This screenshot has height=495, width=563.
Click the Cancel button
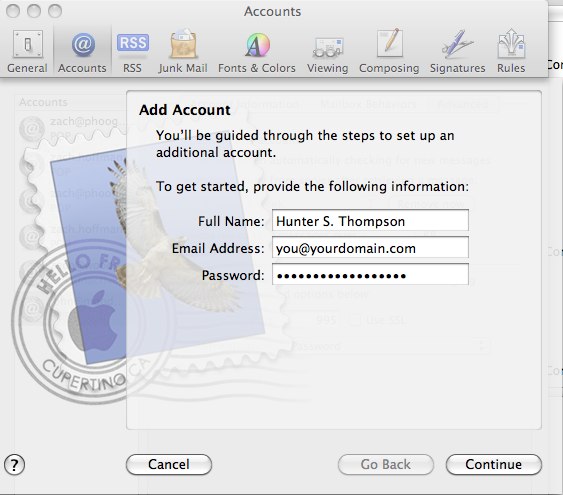coord(169,464)
